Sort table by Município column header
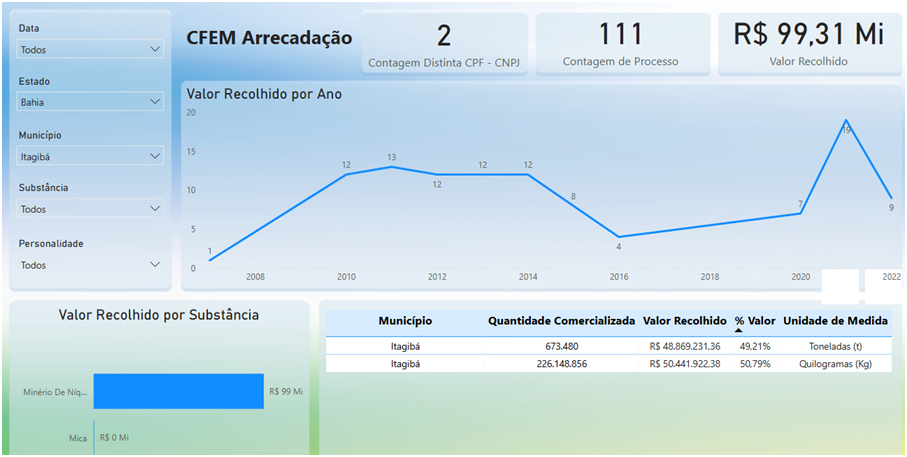 click(x=405, y=321)
